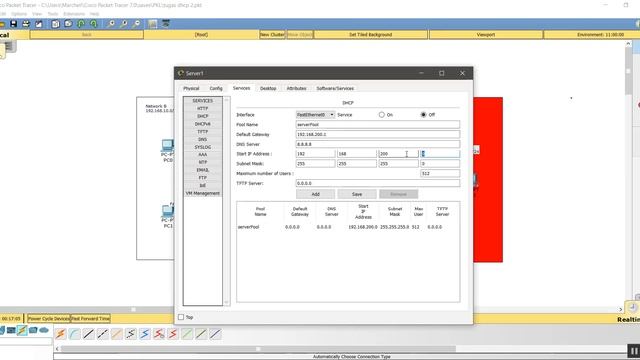Select the serverPool row in the table
The image size is (640, 360).
click(348, 227)
